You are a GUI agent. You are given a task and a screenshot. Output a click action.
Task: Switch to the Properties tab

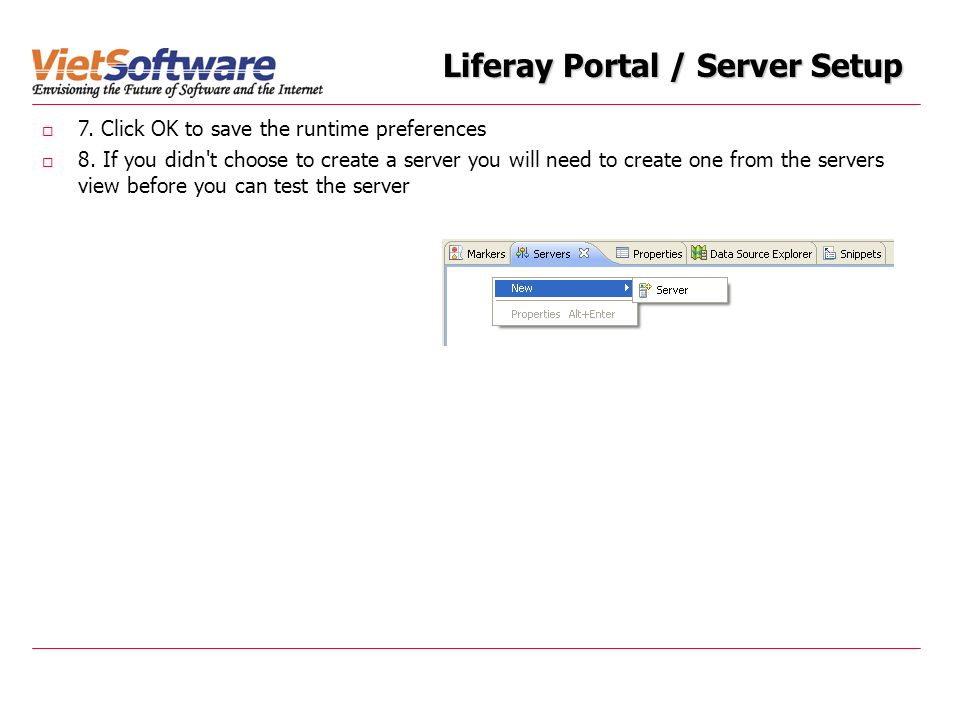(x=649, y=253)
